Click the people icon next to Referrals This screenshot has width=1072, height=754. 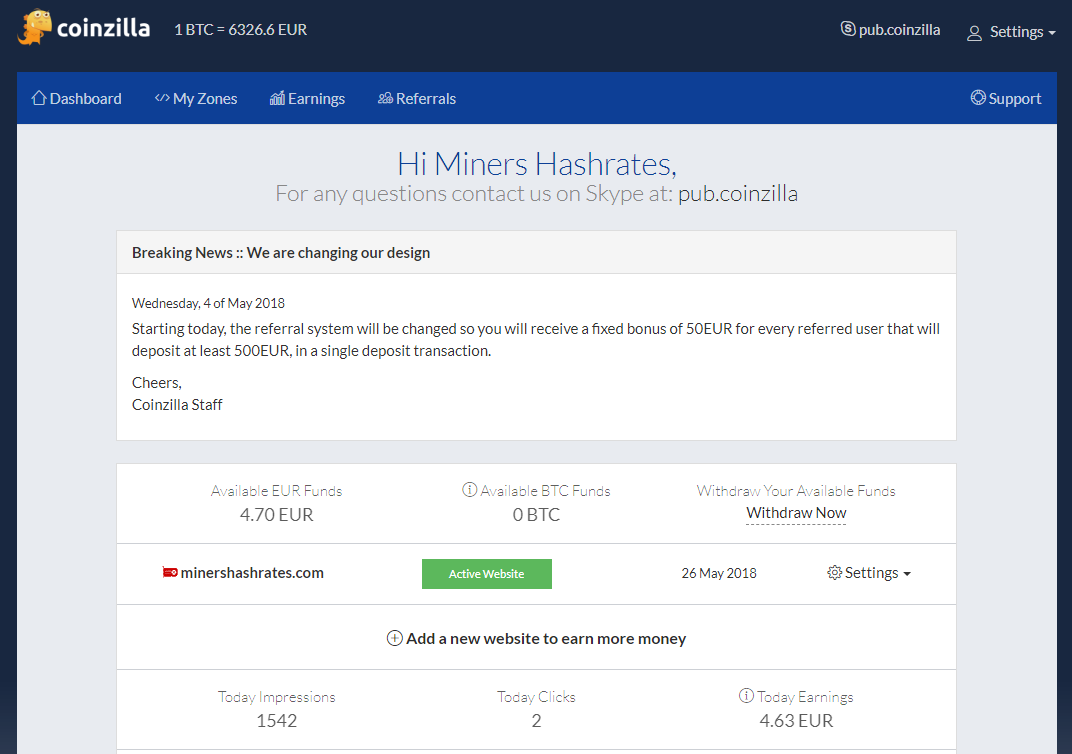tap(386, 98)
